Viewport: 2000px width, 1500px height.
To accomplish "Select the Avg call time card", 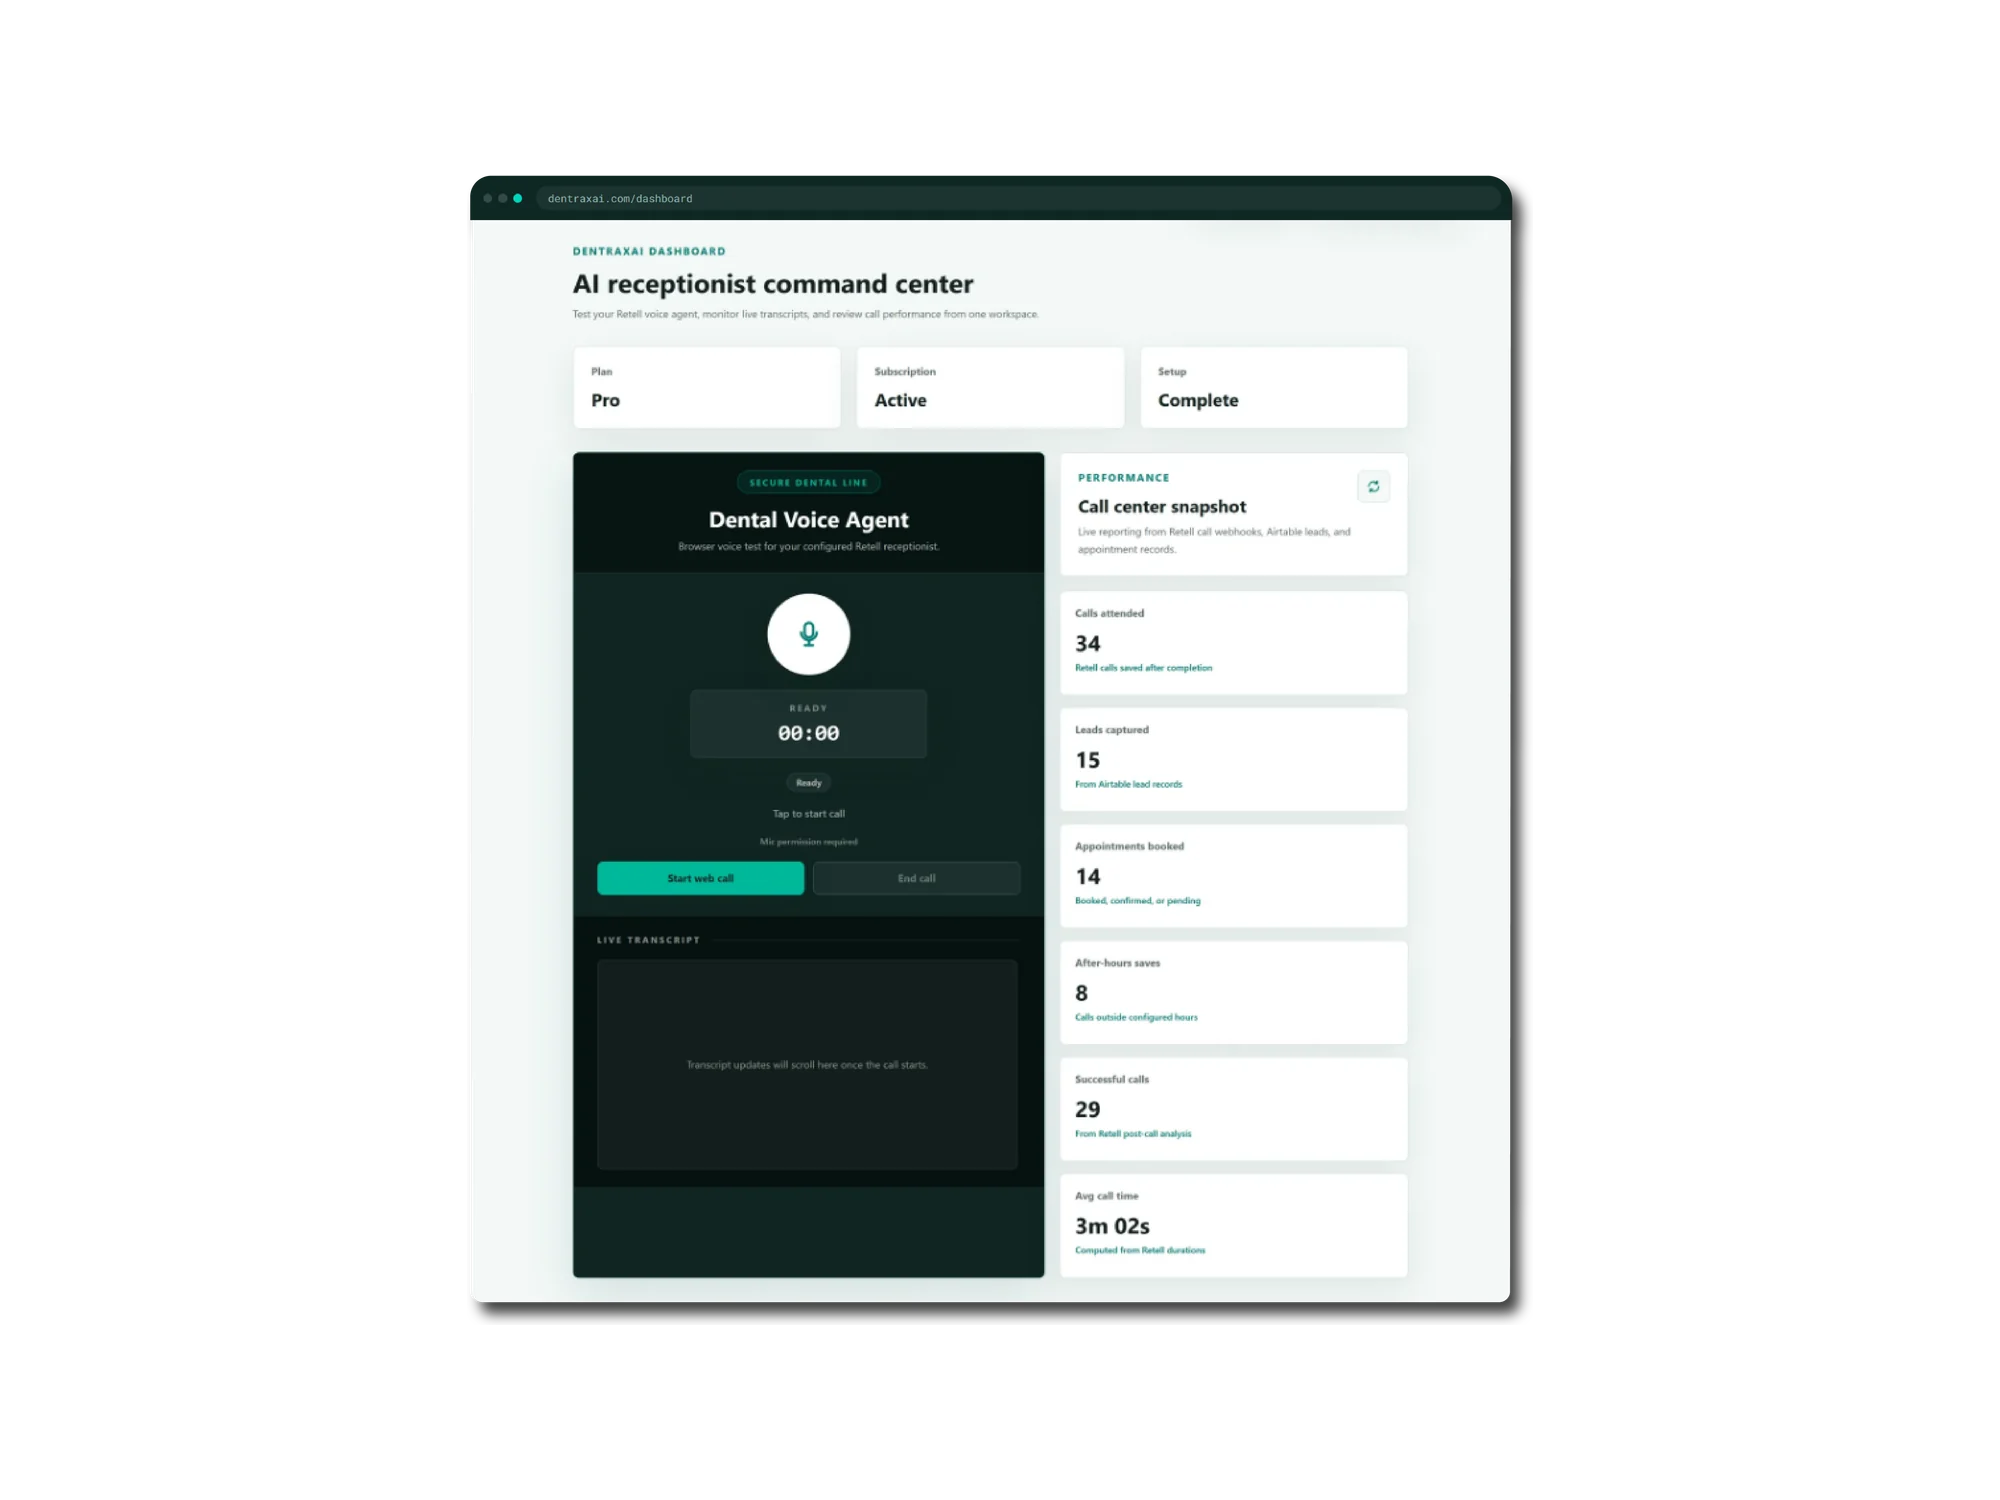I will 1233,1225.
